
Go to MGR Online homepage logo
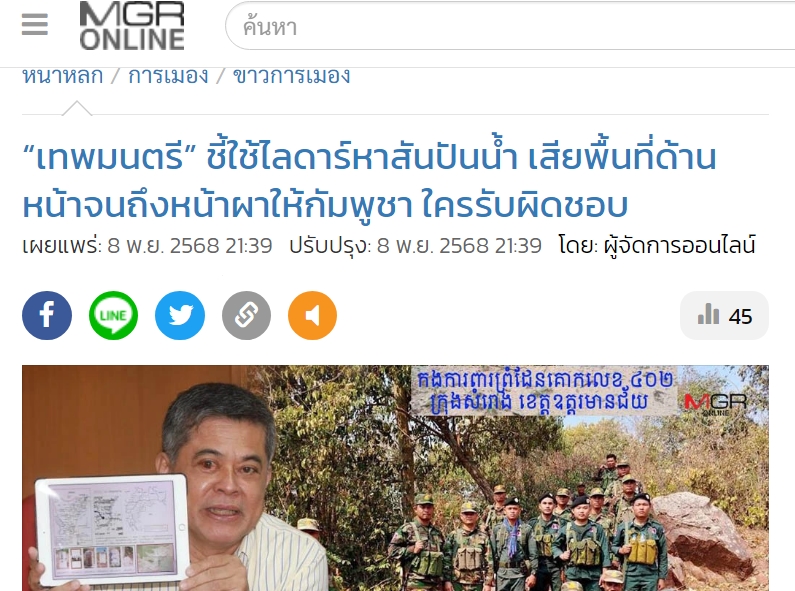pyautogui.click(x=132, y=25)
